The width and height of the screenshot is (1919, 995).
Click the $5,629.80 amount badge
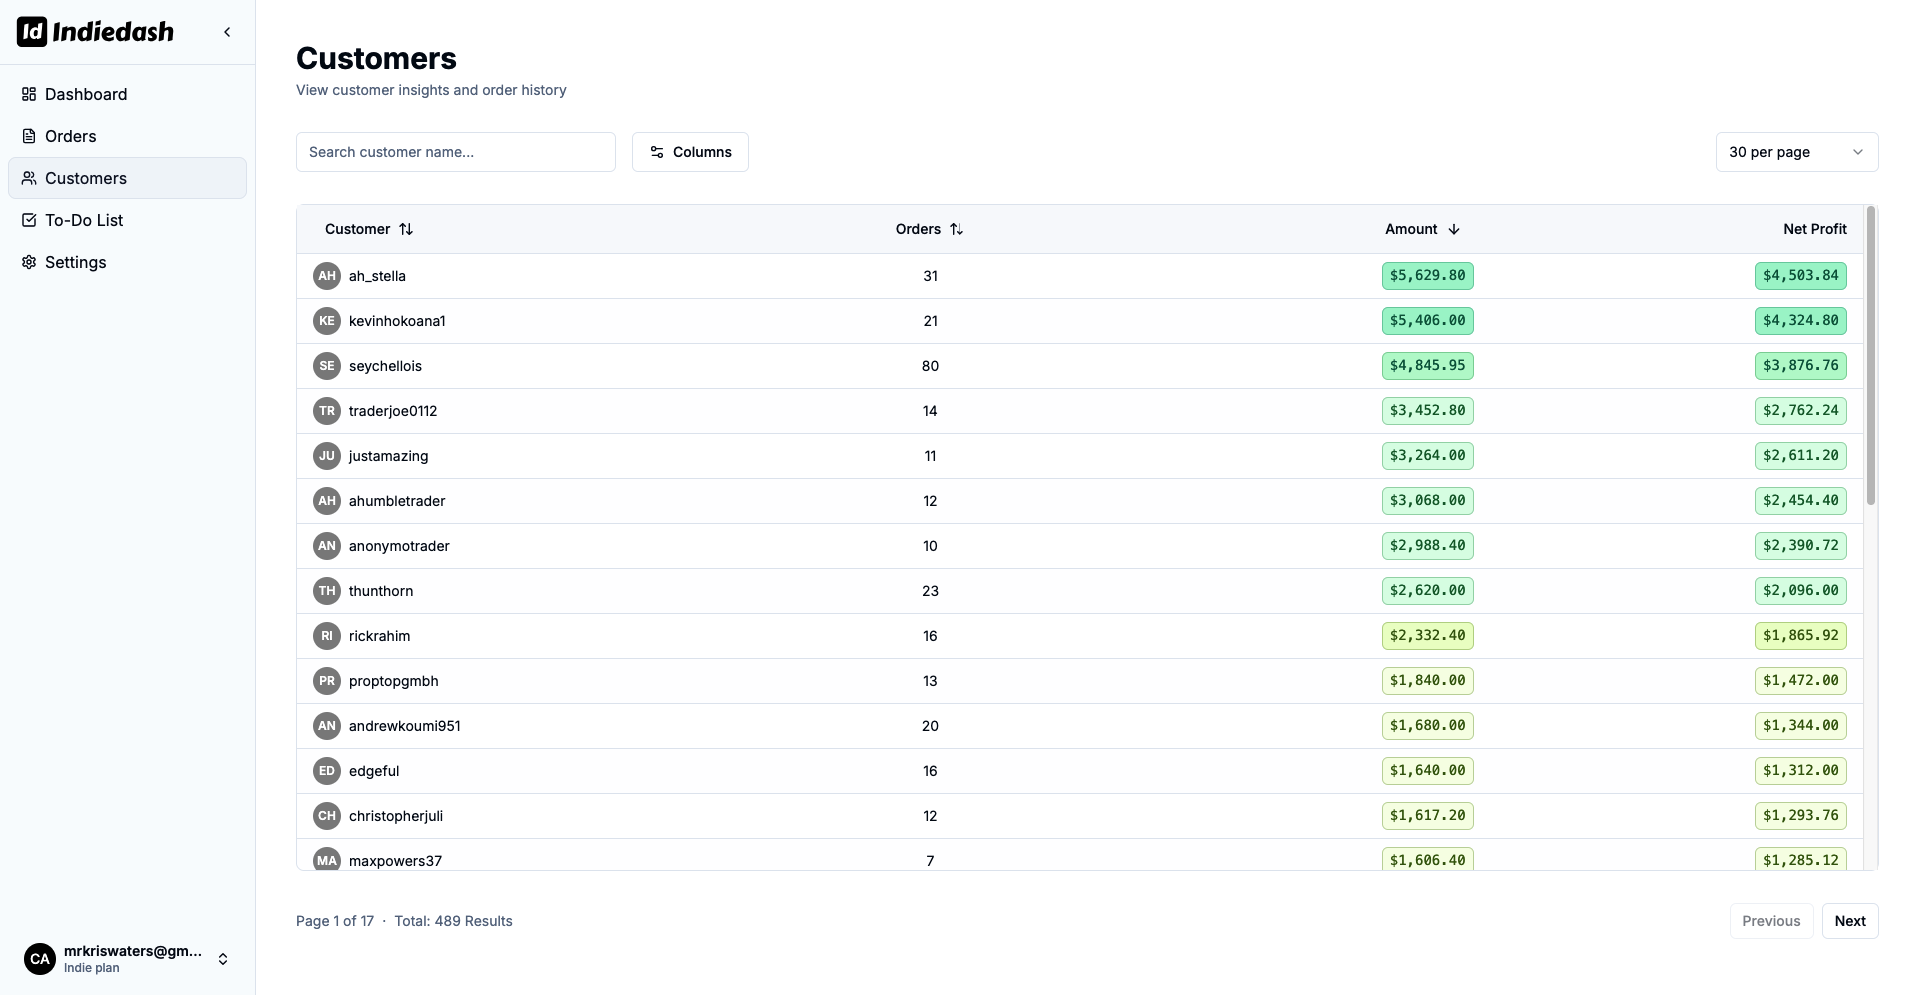click(1427, 276)
